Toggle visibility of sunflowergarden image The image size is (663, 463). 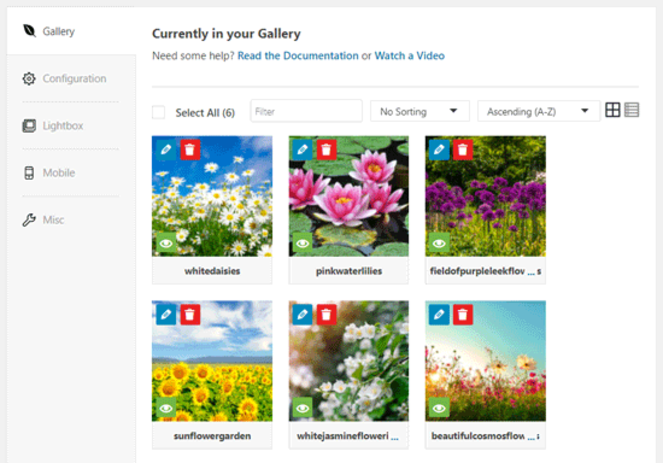coord(166,408)
